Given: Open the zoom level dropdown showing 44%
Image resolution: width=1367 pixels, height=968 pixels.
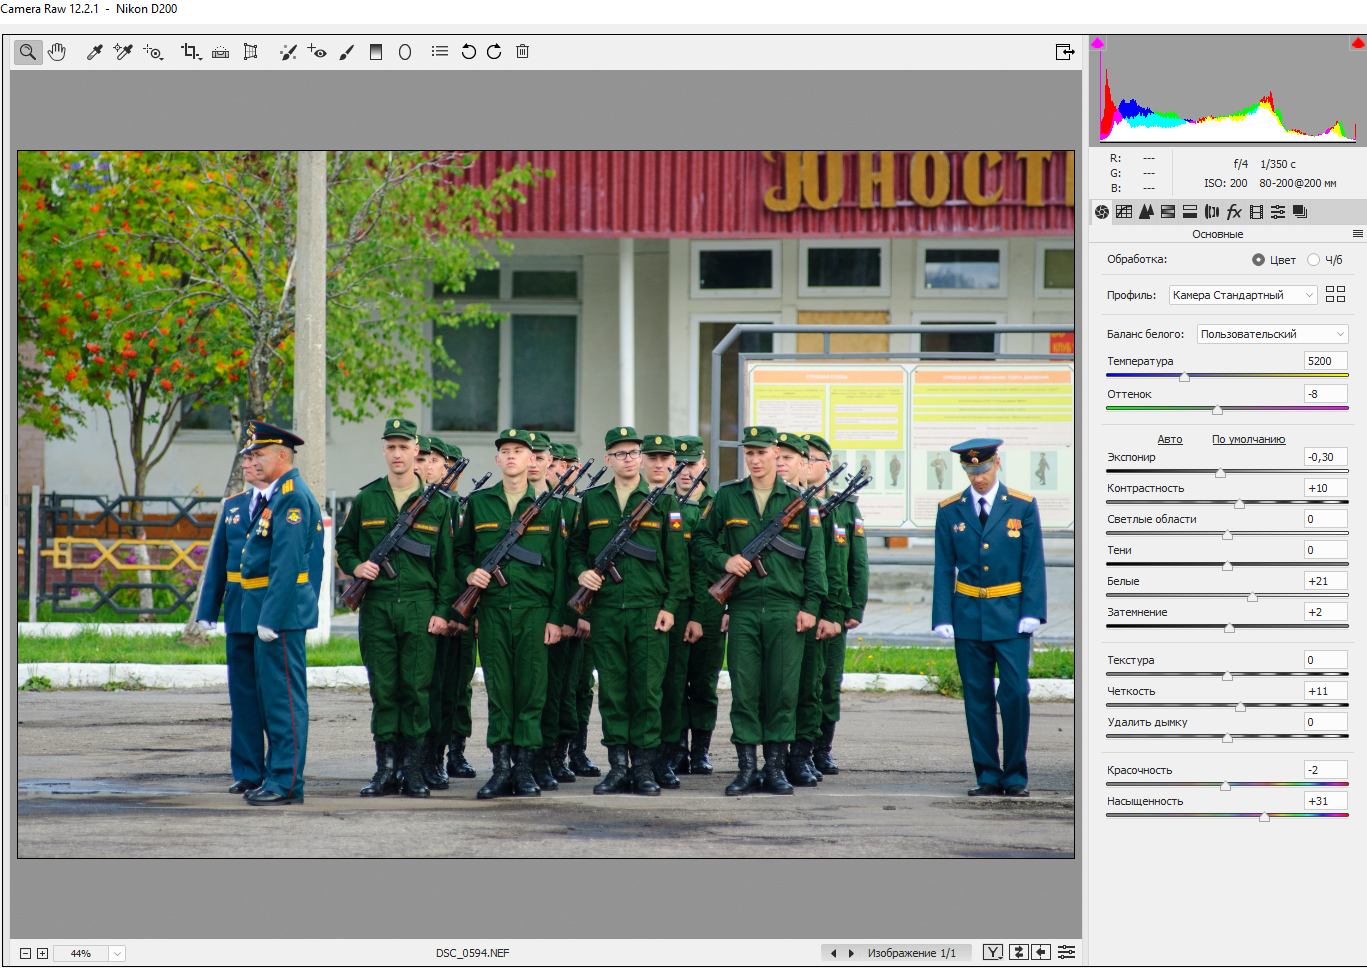Looking at the screenshot, I should click(117, 954).
